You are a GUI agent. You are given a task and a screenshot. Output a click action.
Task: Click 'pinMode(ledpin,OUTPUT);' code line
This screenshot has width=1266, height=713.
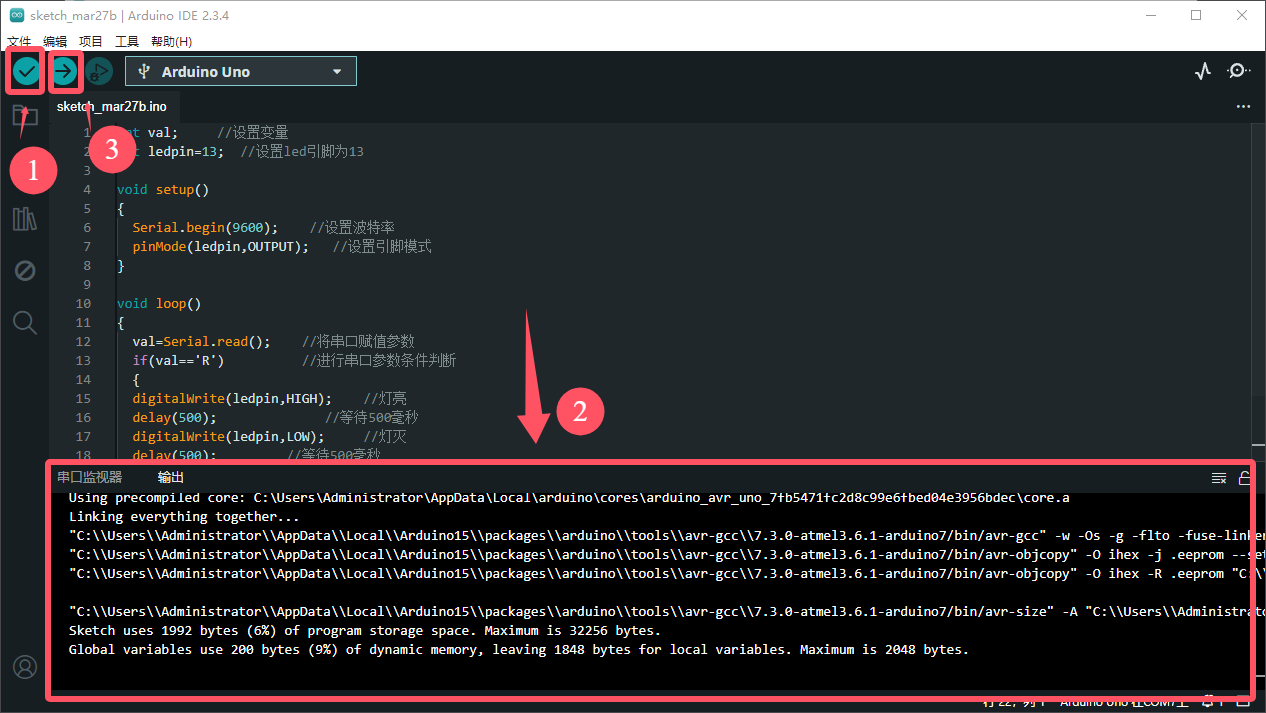221,246
